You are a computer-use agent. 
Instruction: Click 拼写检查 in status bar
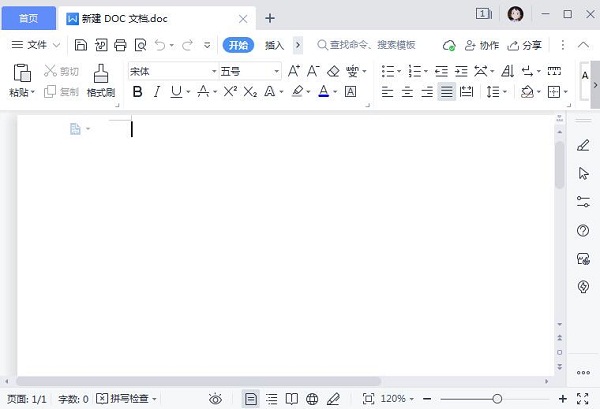click(126, 399)
